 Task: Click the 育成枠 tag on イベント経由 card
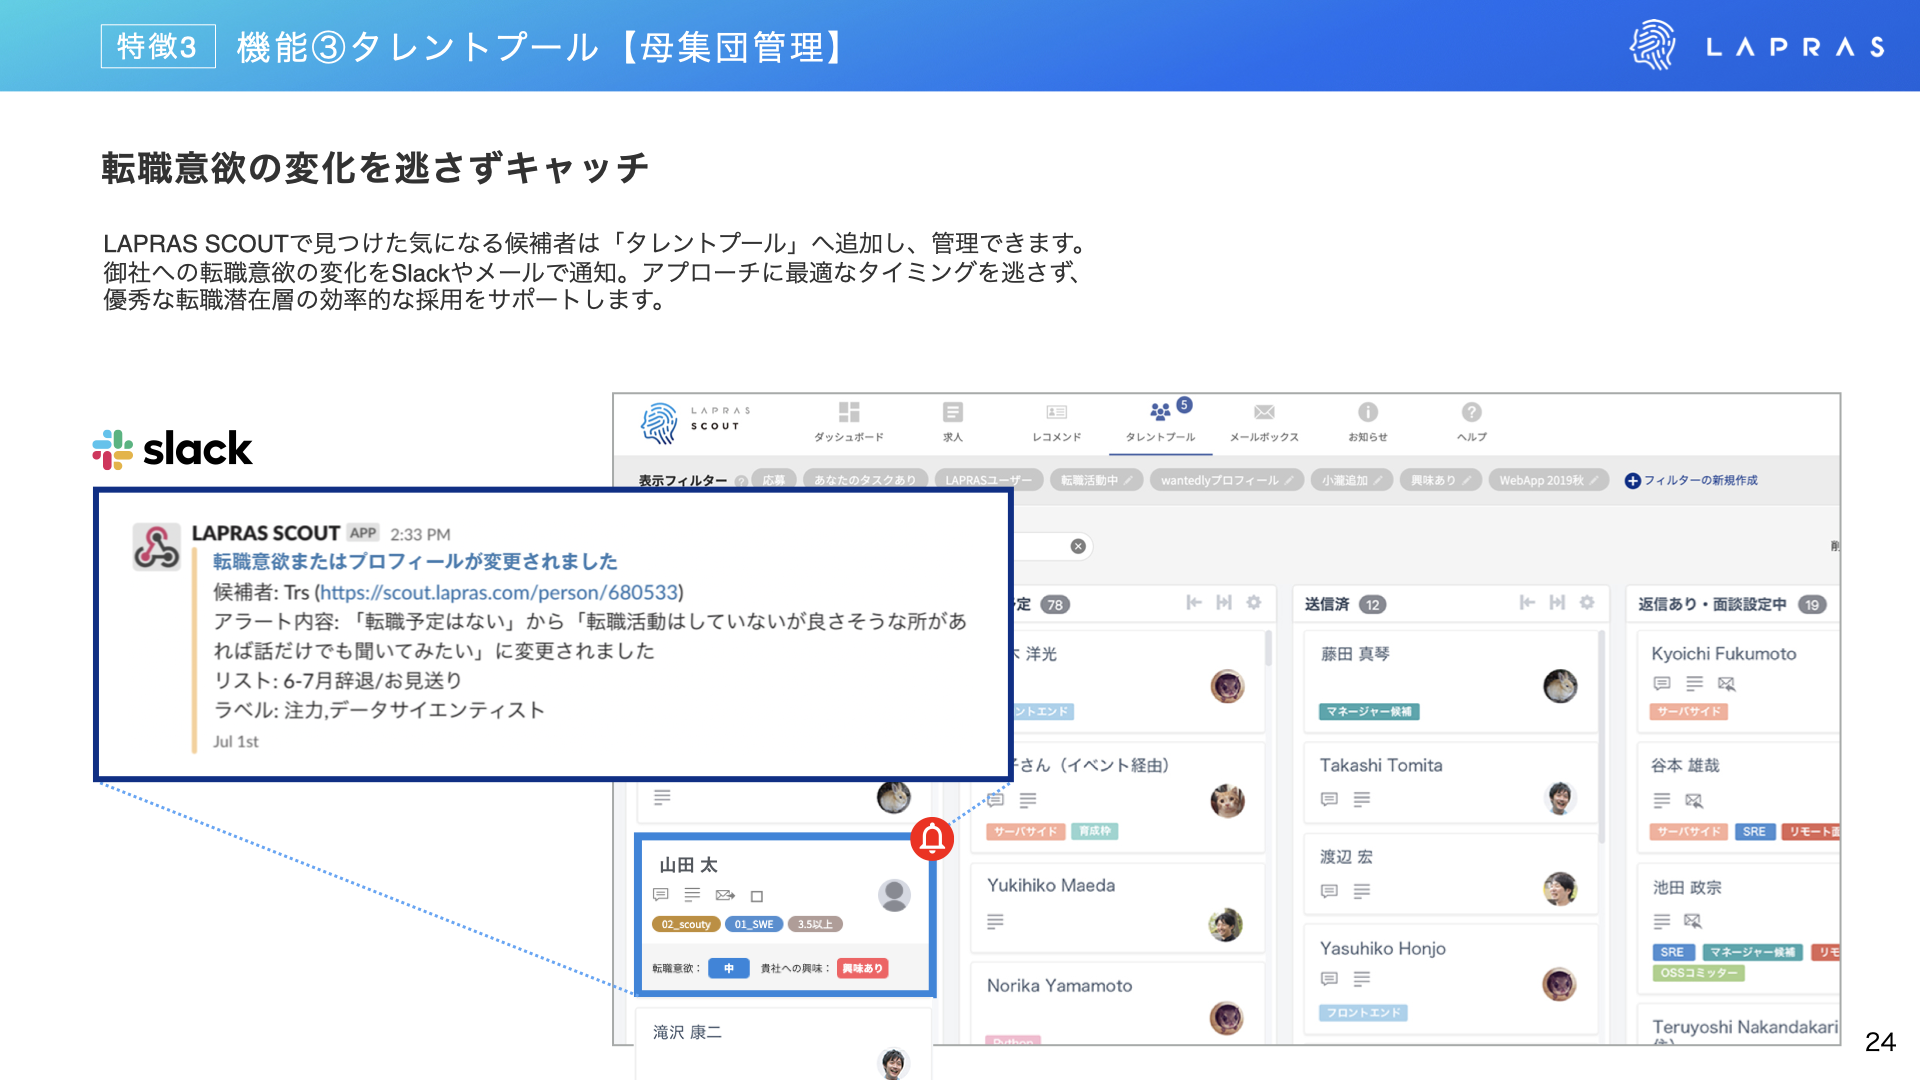pyautogui.click(x=1095, y=832)
